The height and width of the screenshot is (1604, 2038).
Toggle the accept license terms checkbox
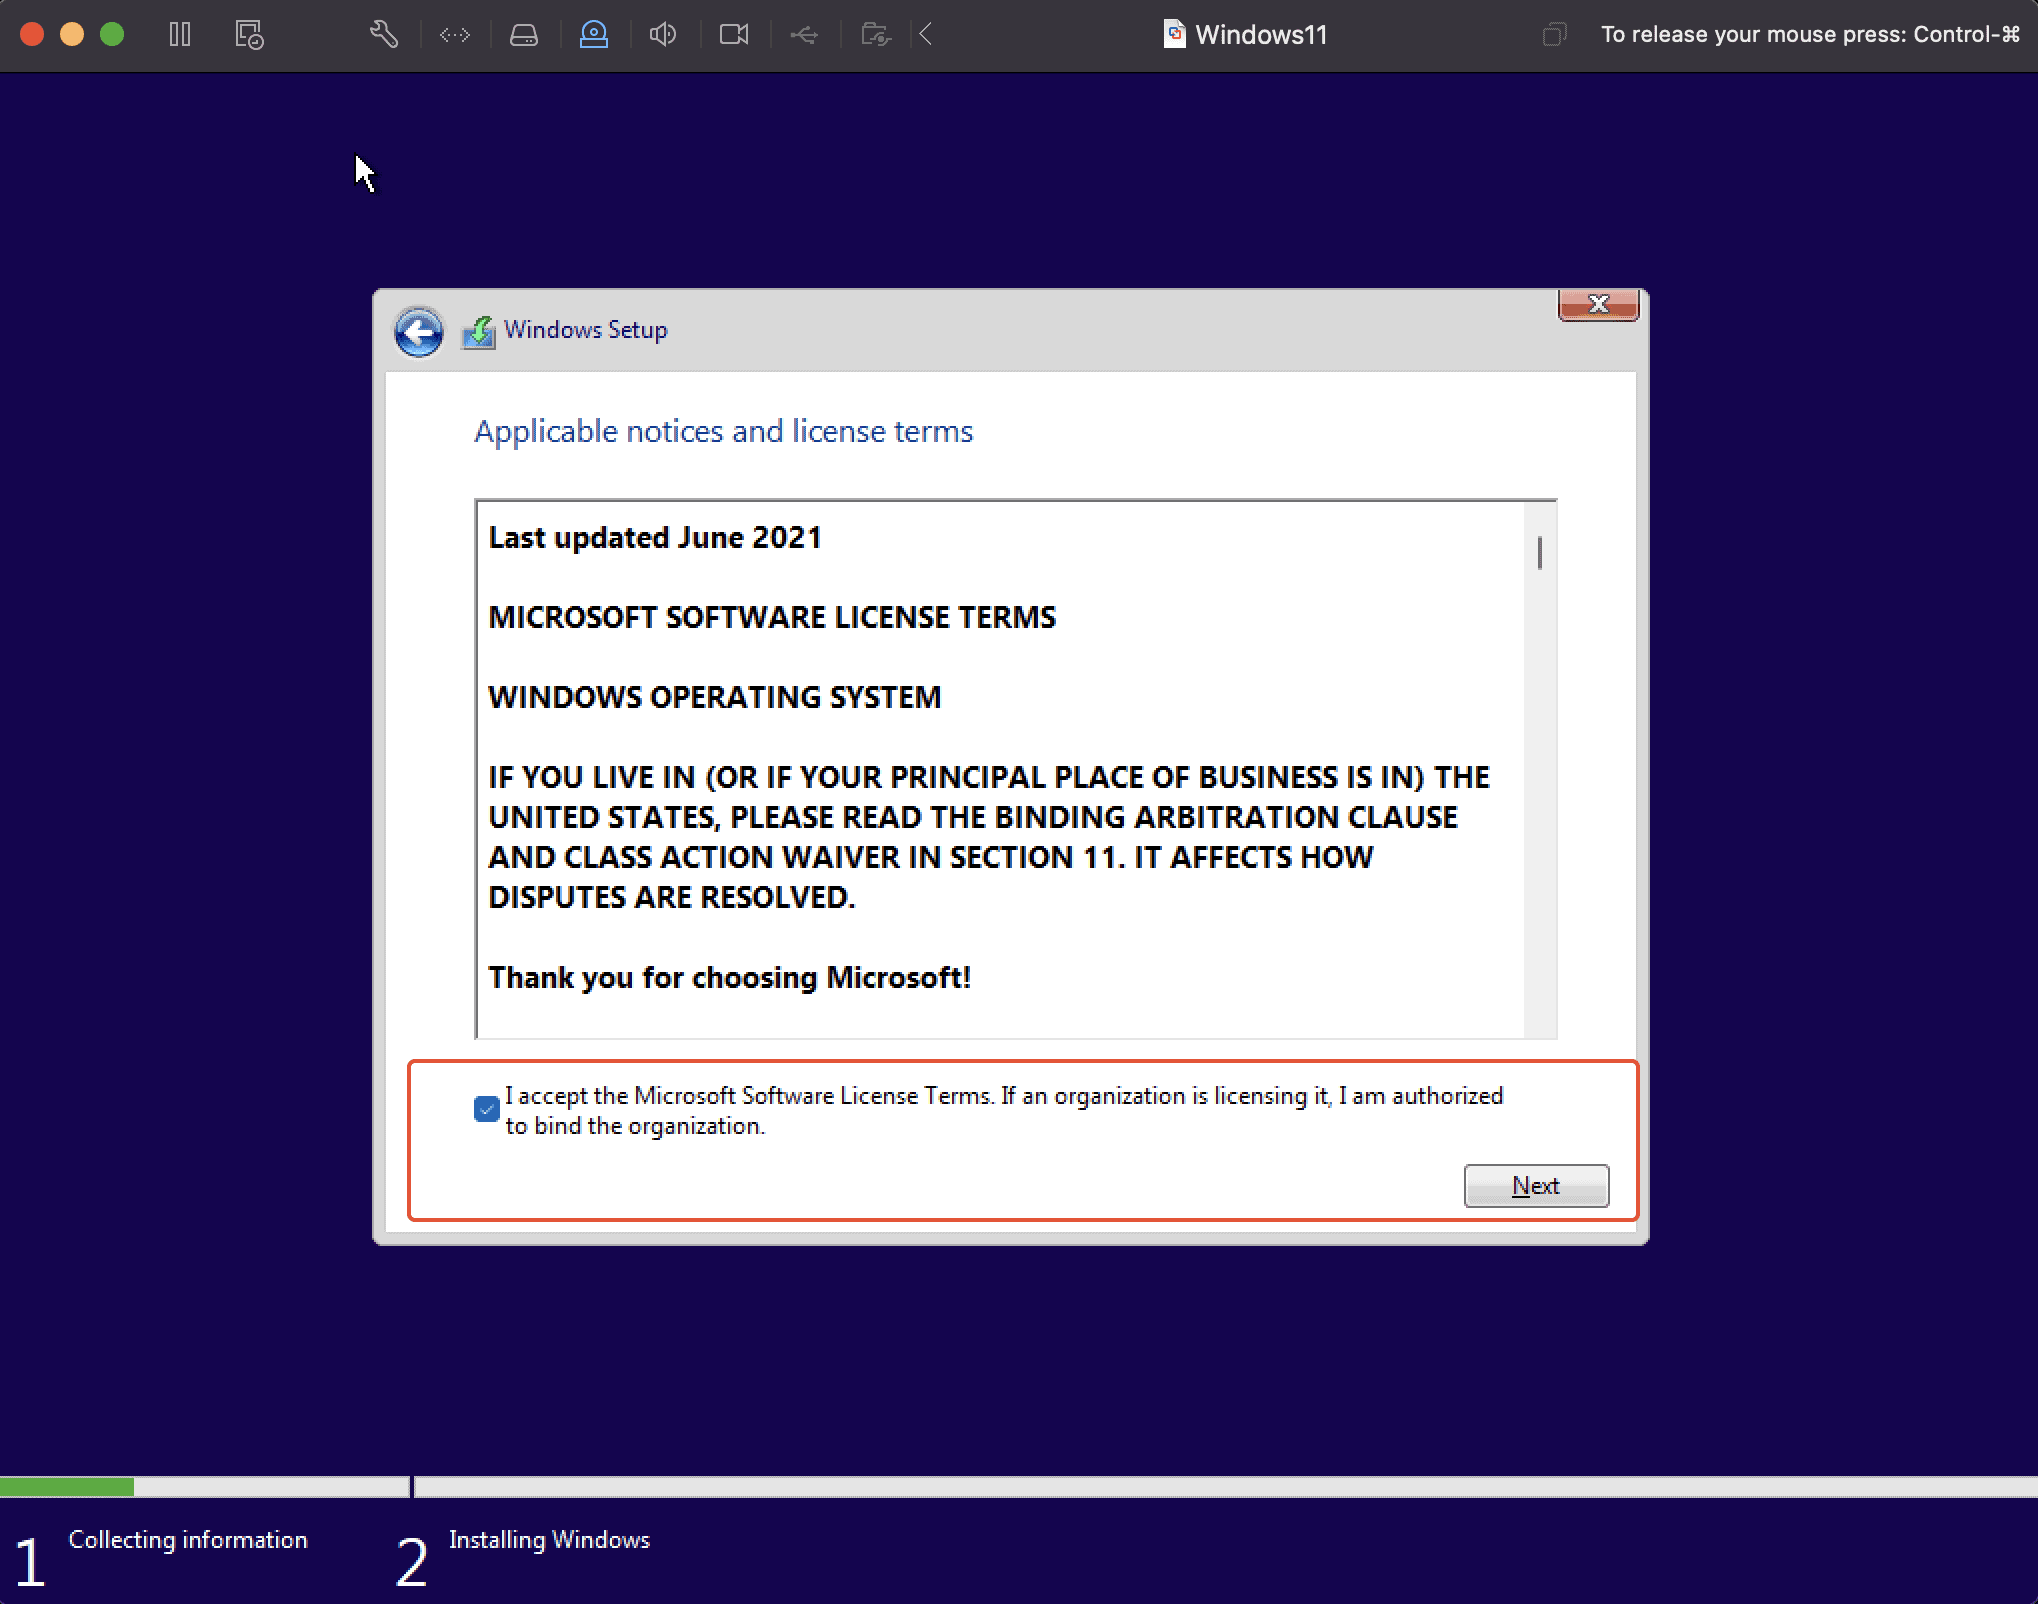(x=487, y=1109)
